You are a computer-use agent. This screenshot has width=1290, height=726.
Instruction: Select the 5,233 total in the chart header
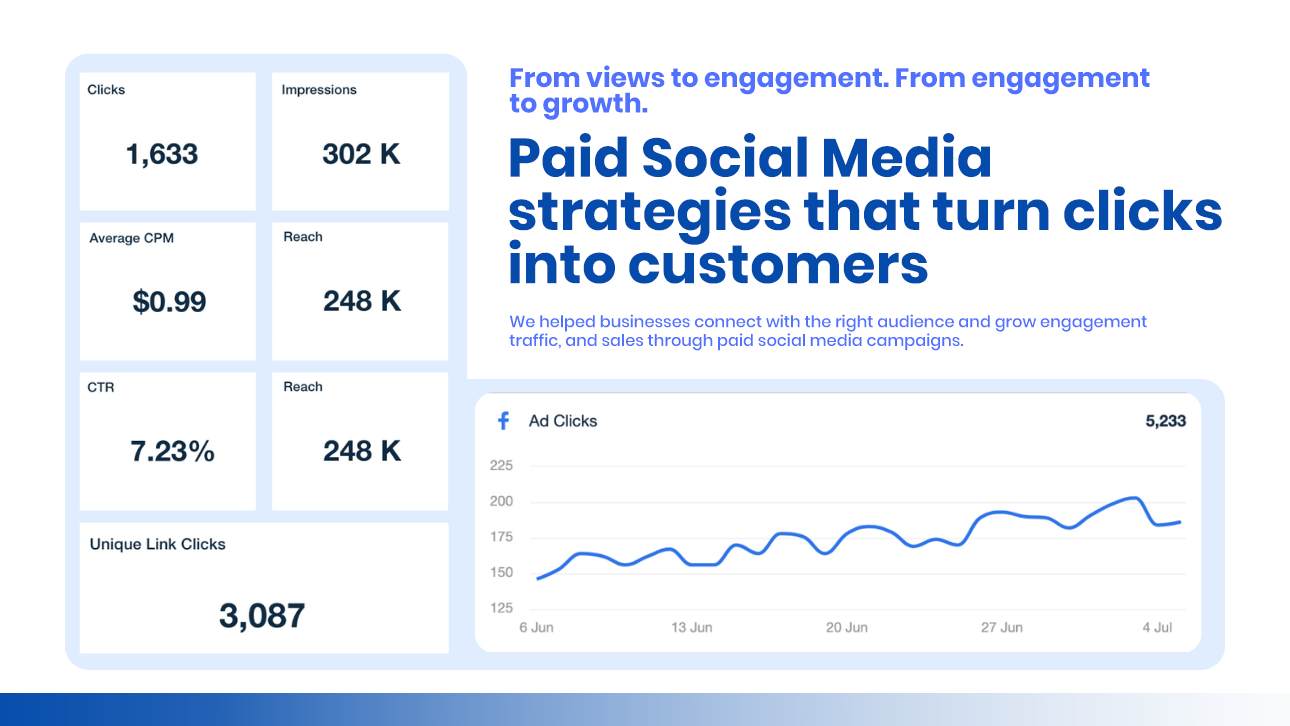point(1165,421)
